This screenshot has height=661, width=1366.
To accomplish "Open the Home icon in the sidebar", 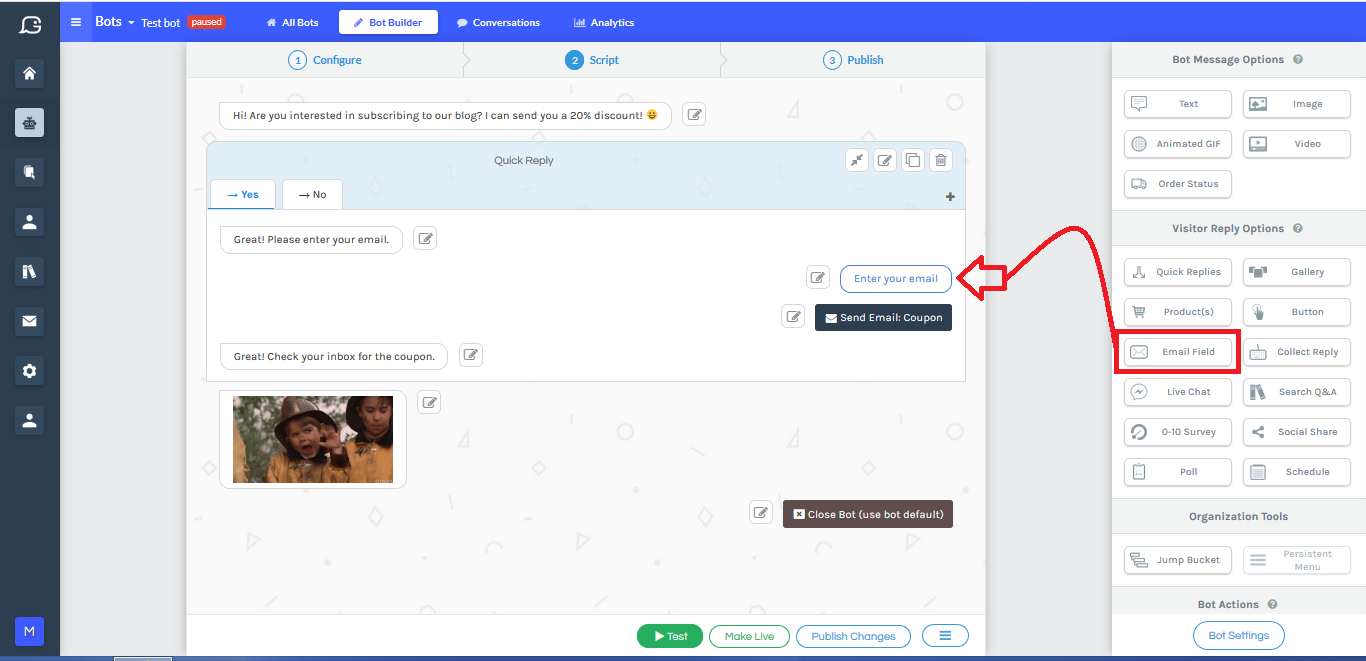I will pyautogui.click(x=29, y=73).
